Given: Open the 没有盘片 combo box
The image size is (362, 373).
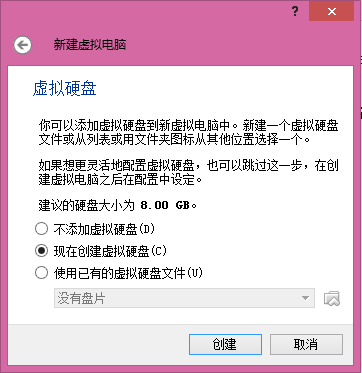Looking at the screenshot, I should point(184,298).
